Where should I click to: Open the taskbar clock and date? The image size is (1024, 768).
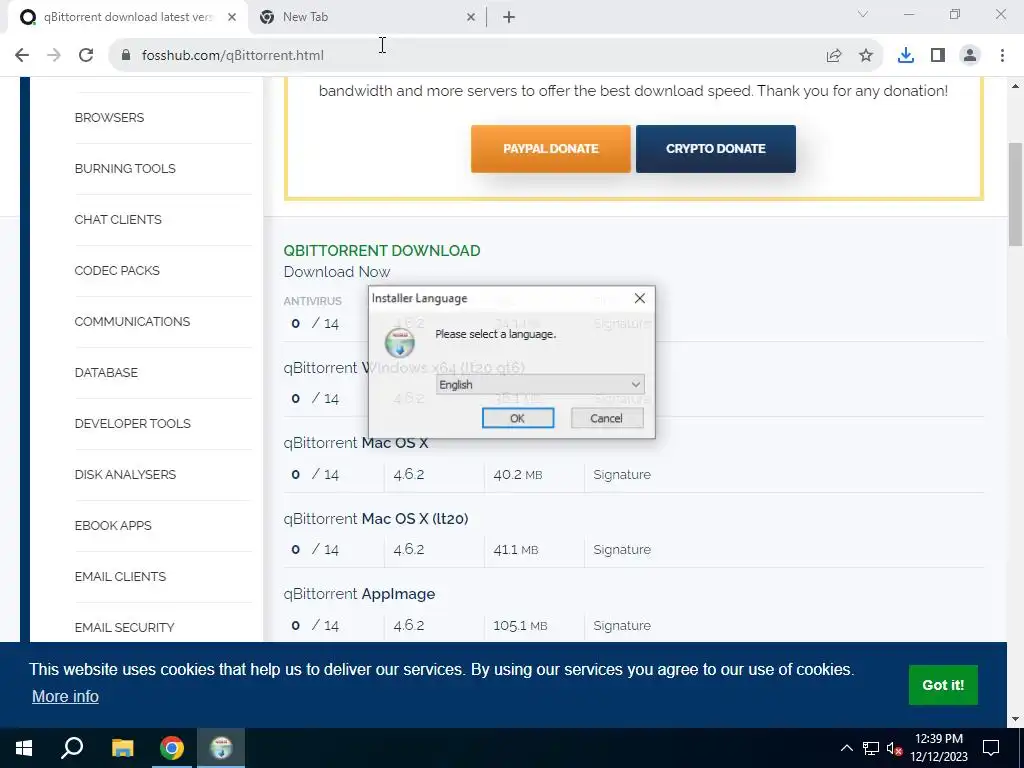tap(939, 748)
